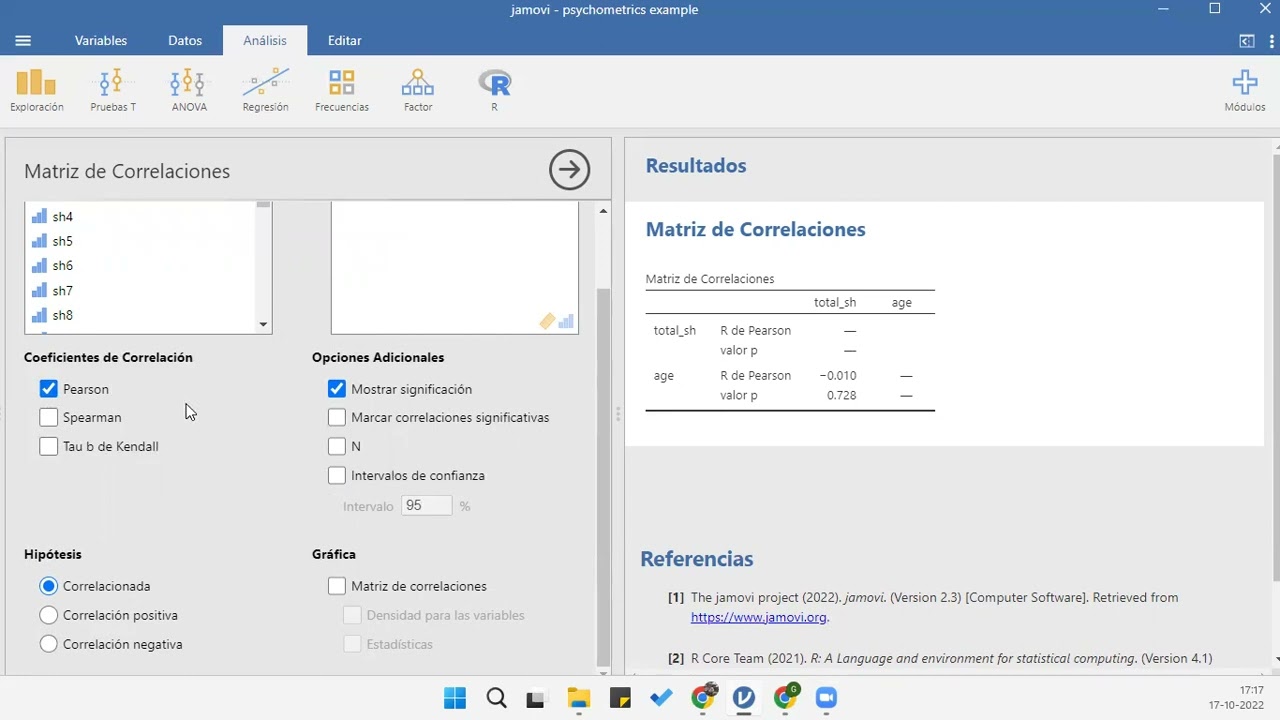This screenshot has width=1280, height=720.
Task: Enable Marcar correlaciones significativas checkbox
Action: click(x=337, y=417)
